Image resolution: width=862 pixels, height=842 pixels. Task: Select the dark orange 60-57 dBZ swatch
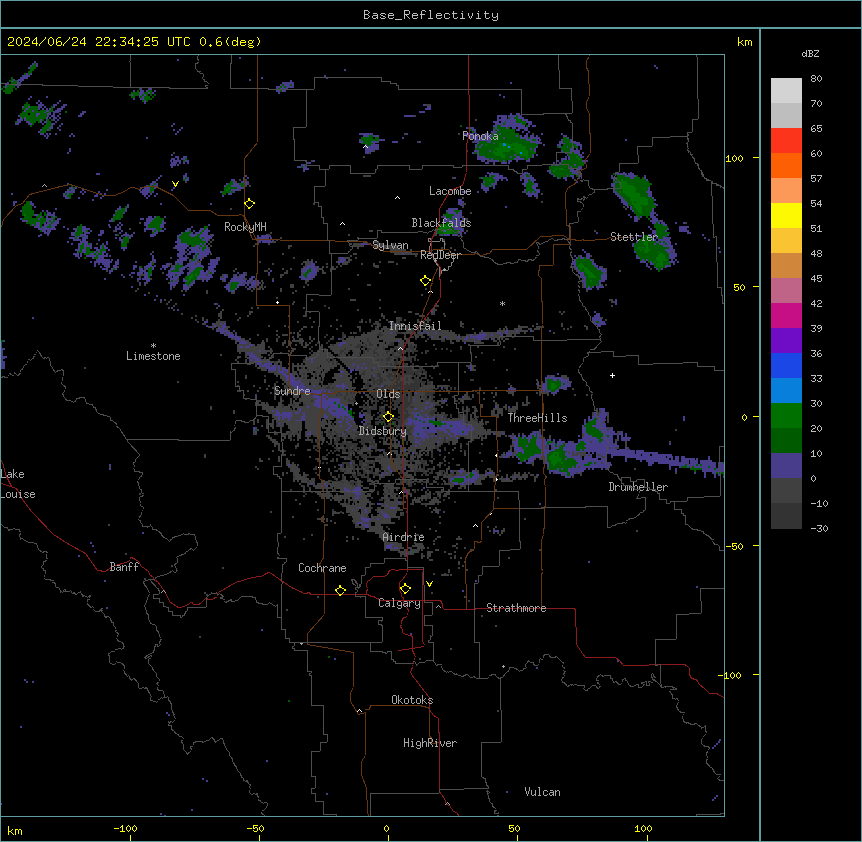tap(786, 165)
